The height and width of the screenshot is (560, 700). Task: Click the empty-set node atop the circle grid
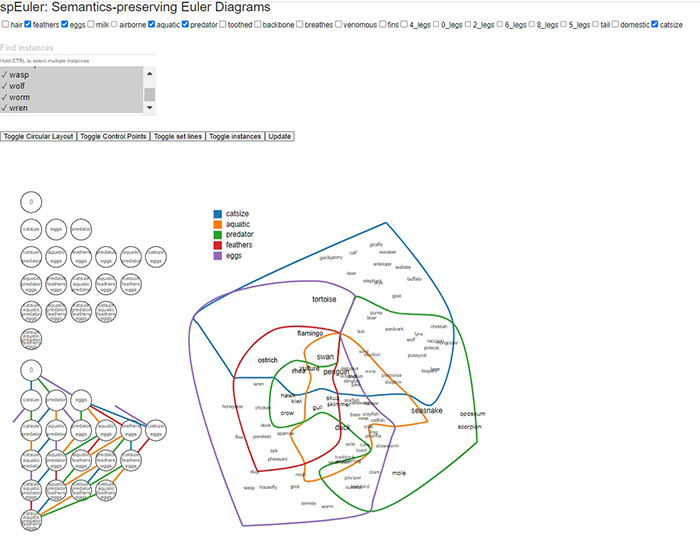(31, 202)
